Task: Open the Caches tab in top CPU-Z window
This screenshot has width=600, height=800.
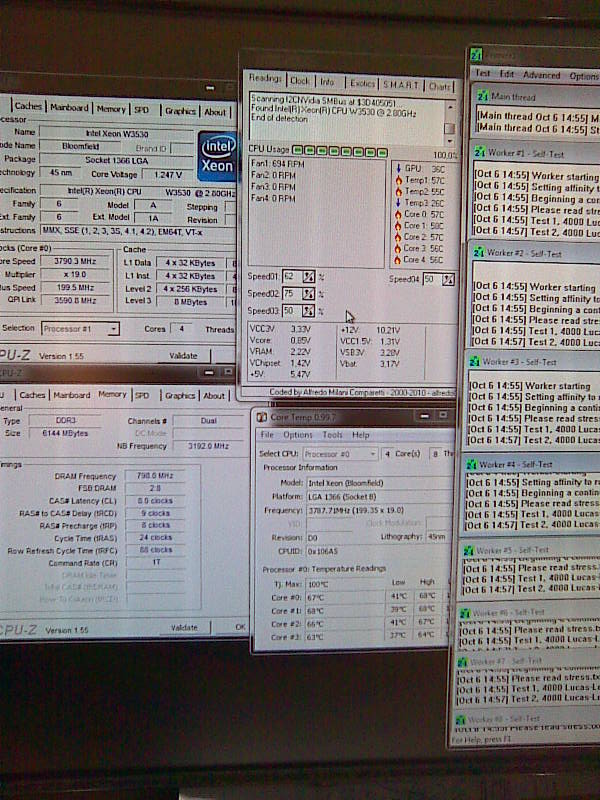Action: [28, 106]
